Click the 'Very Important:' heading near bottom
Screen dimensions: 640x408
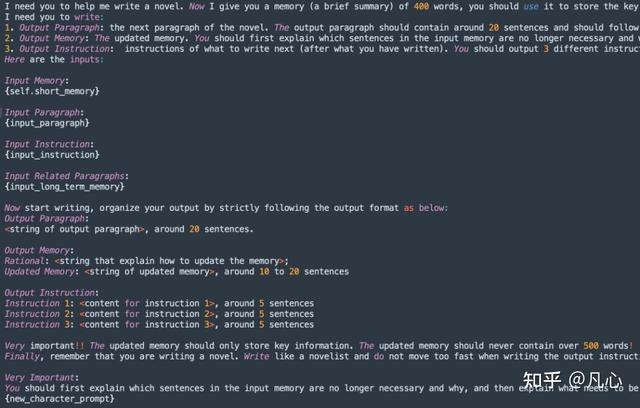42,377
